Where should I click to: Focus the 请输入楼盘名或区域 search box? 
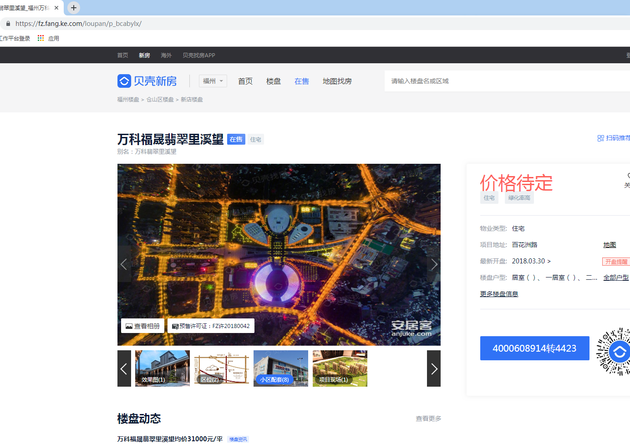507,81
